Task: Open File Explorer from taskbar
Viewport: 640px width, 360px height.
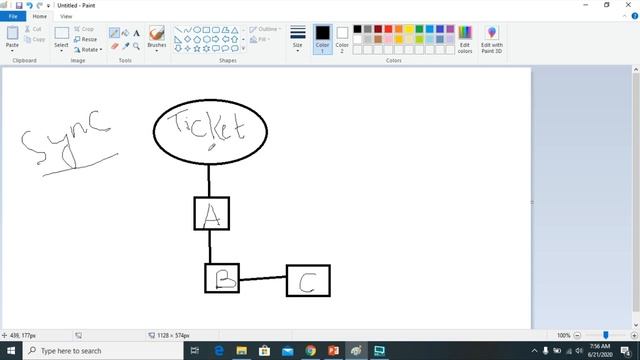Action: [x=242, y=351]
